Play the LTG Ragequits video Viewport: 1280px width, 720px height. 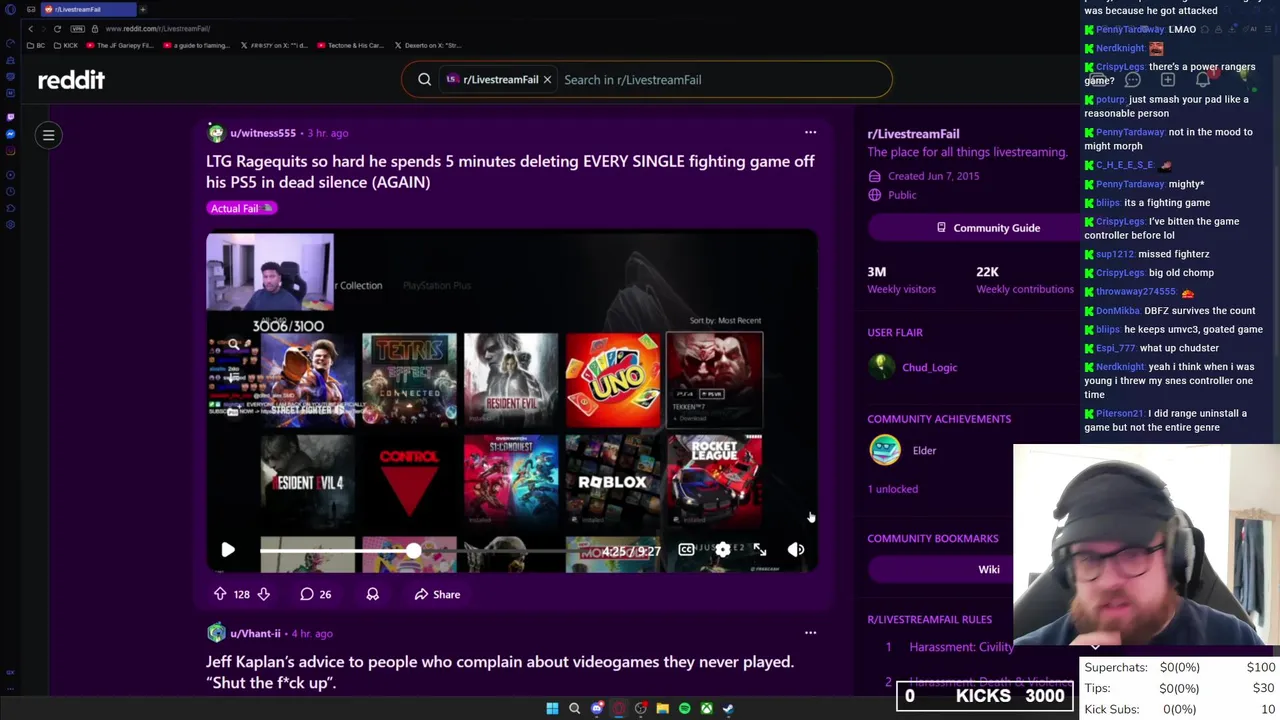pos(228,550)
